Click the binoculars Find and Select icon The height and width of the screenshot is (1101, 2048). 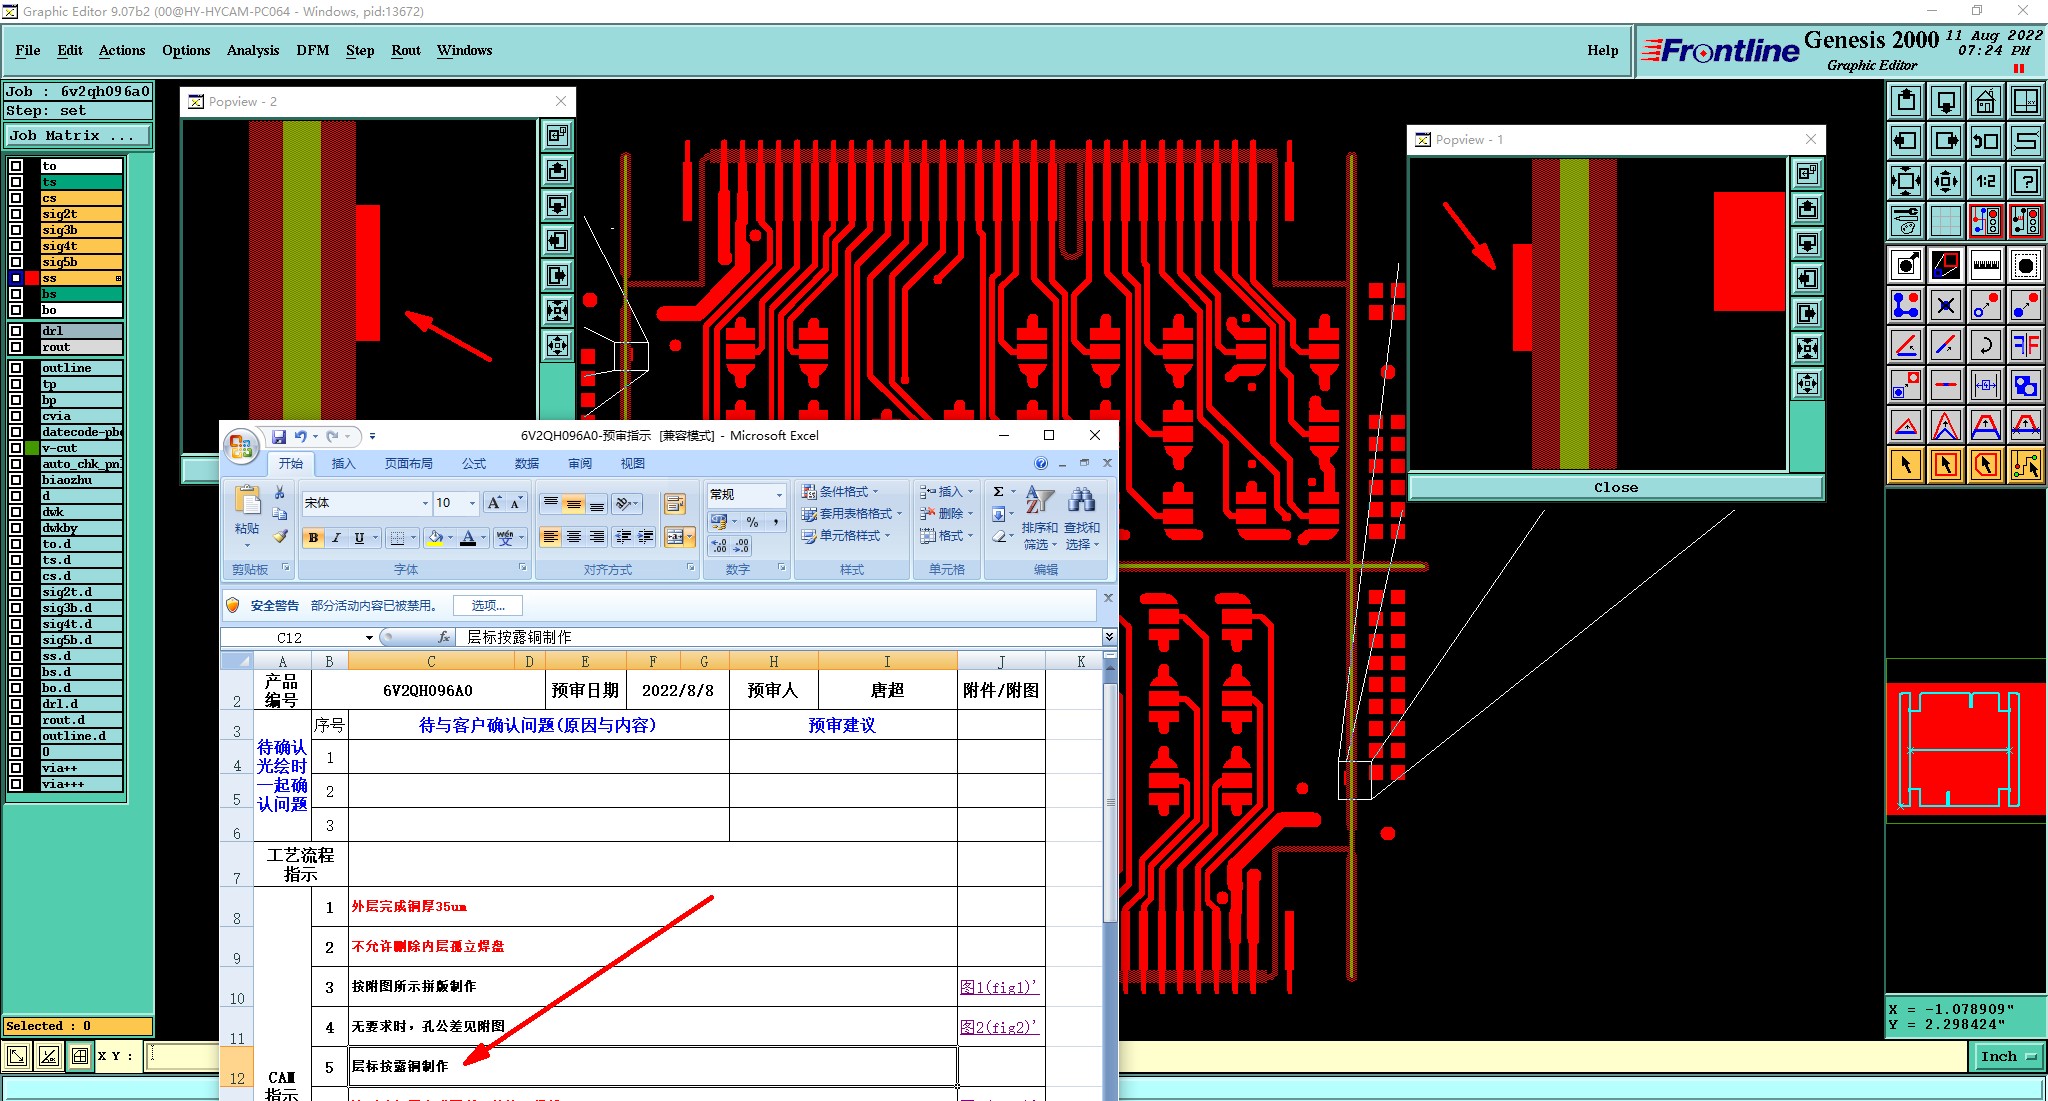[x=1081, y=500]
